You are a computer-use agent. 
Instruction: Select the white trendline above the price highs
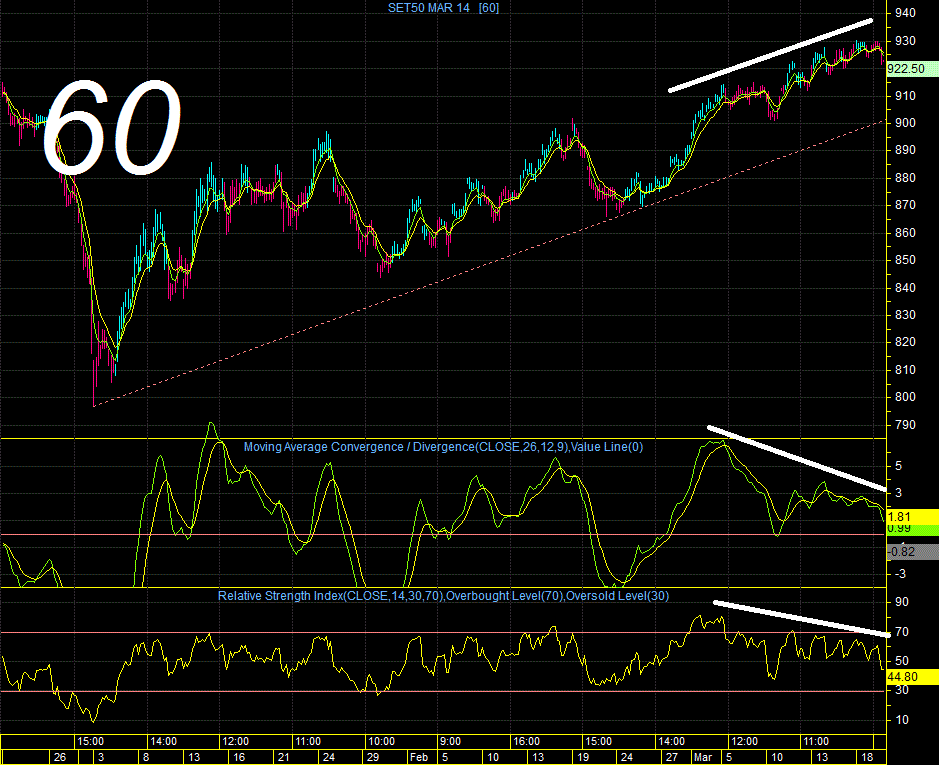pos(771,55)
